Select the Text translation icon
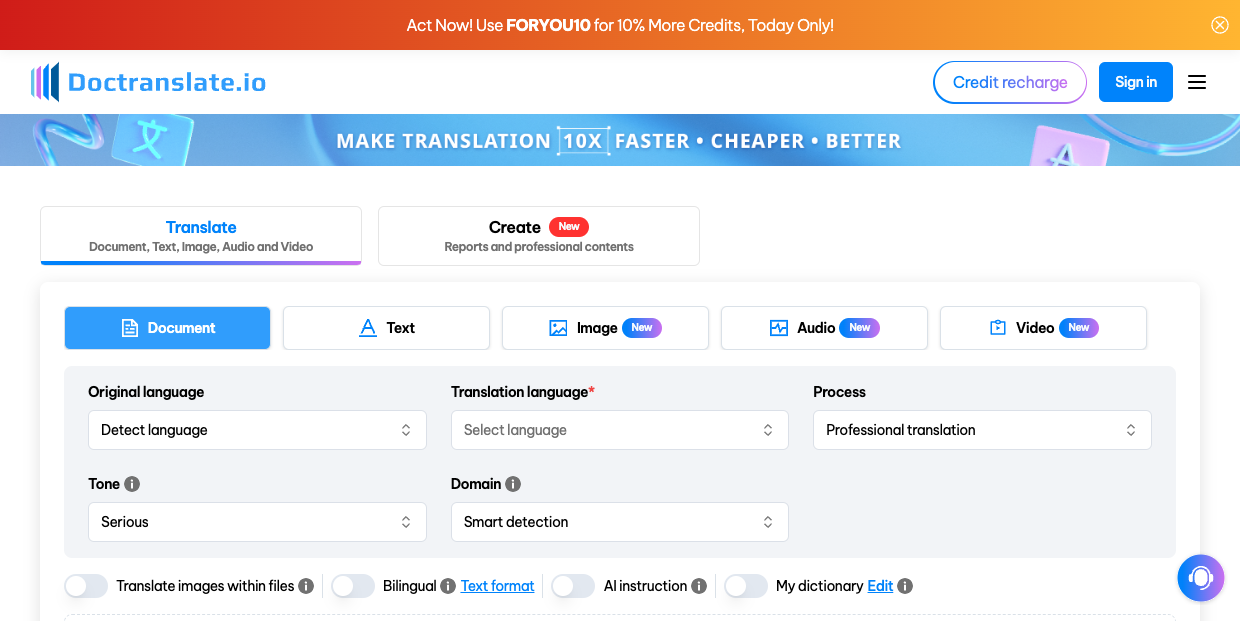Screen dimensions: 1240x621 (367, 327)
